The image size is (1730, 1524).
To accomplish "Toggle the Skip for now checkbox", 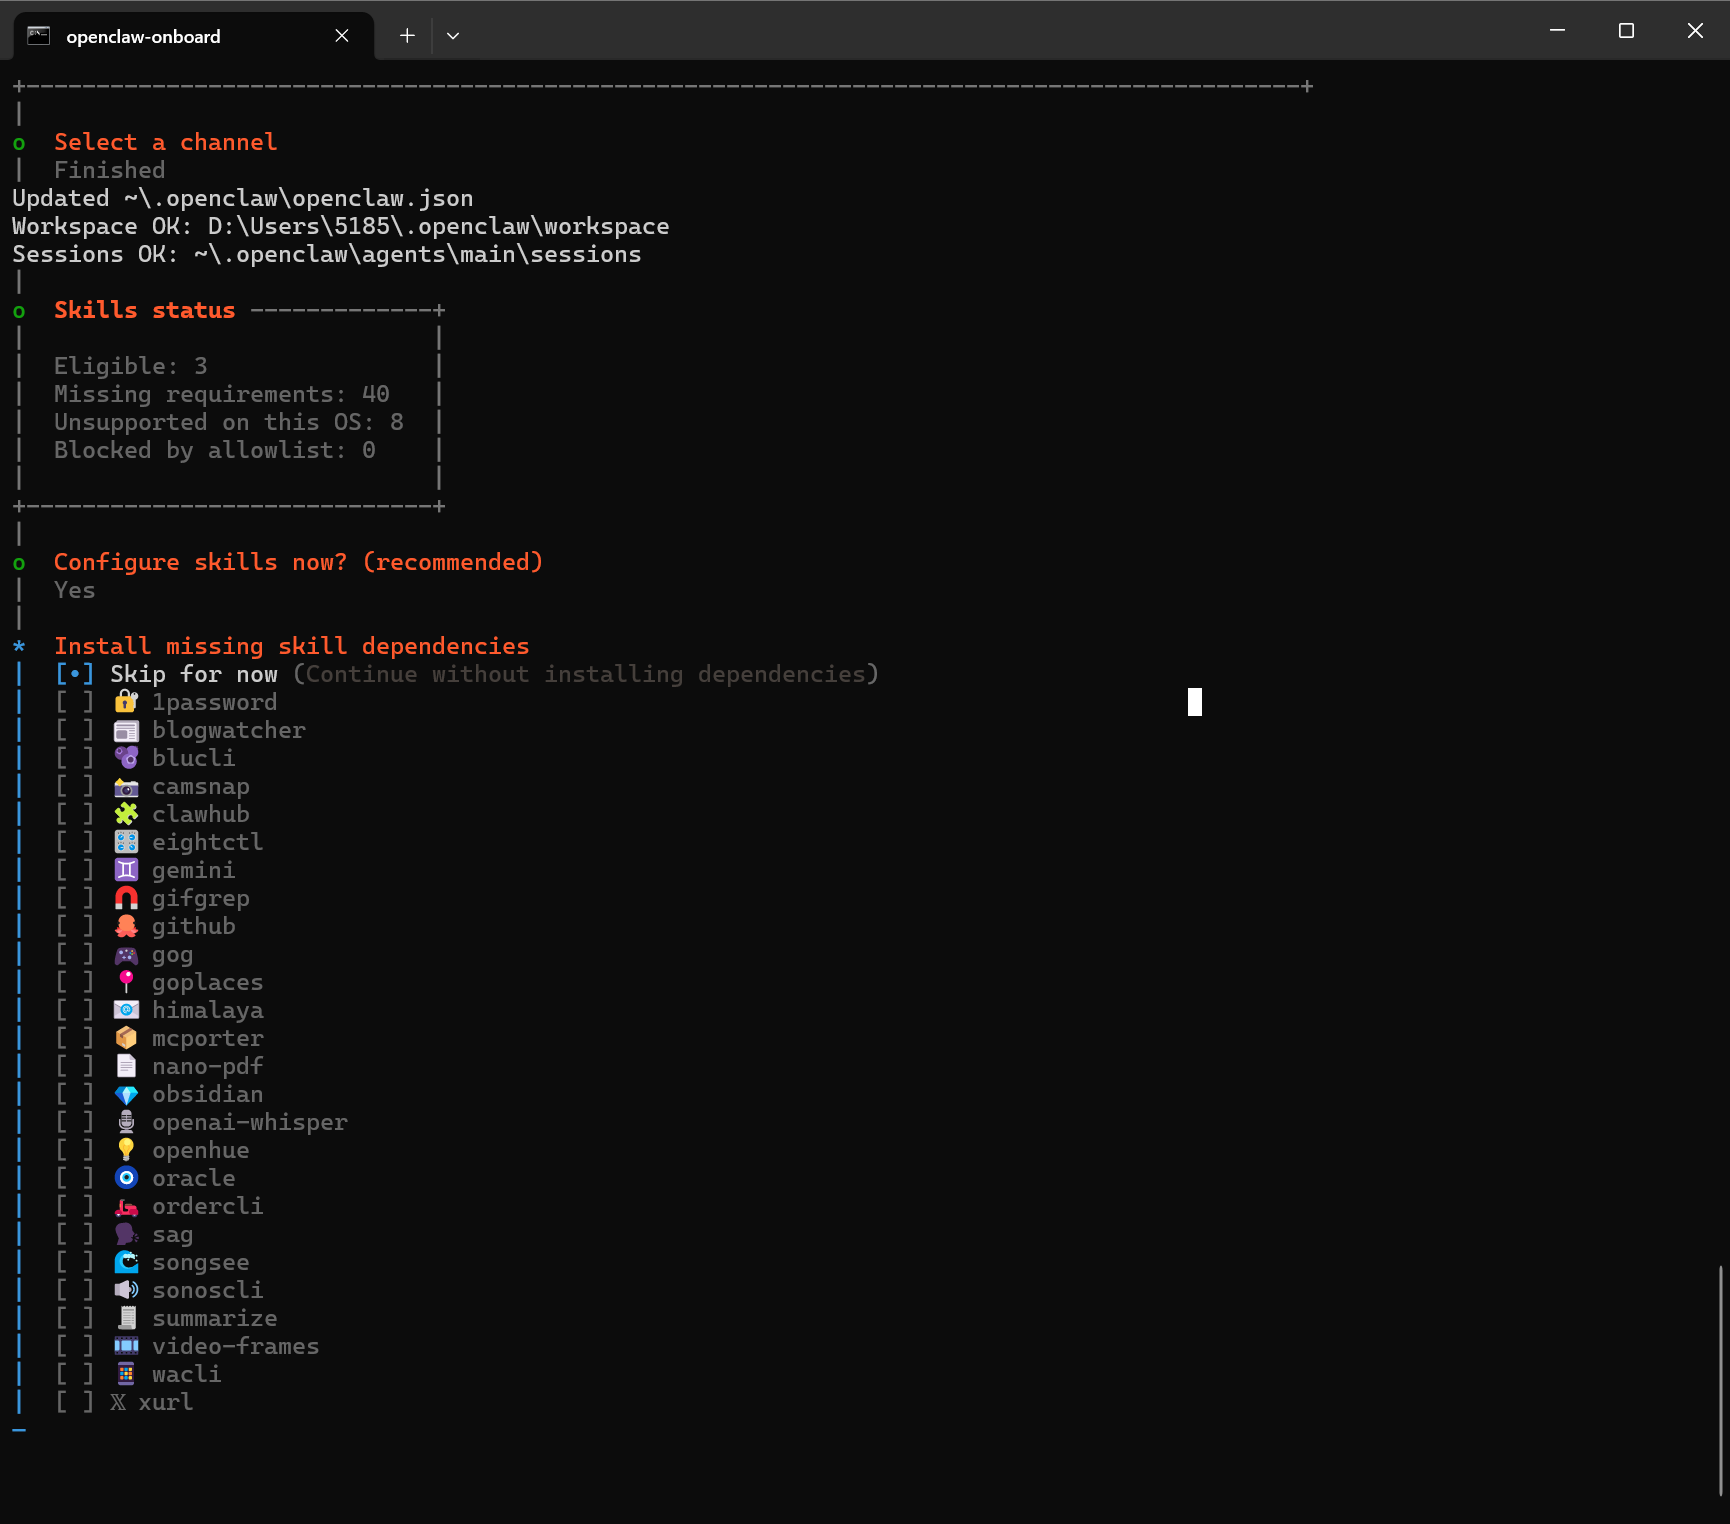I will tap(75, 674).
